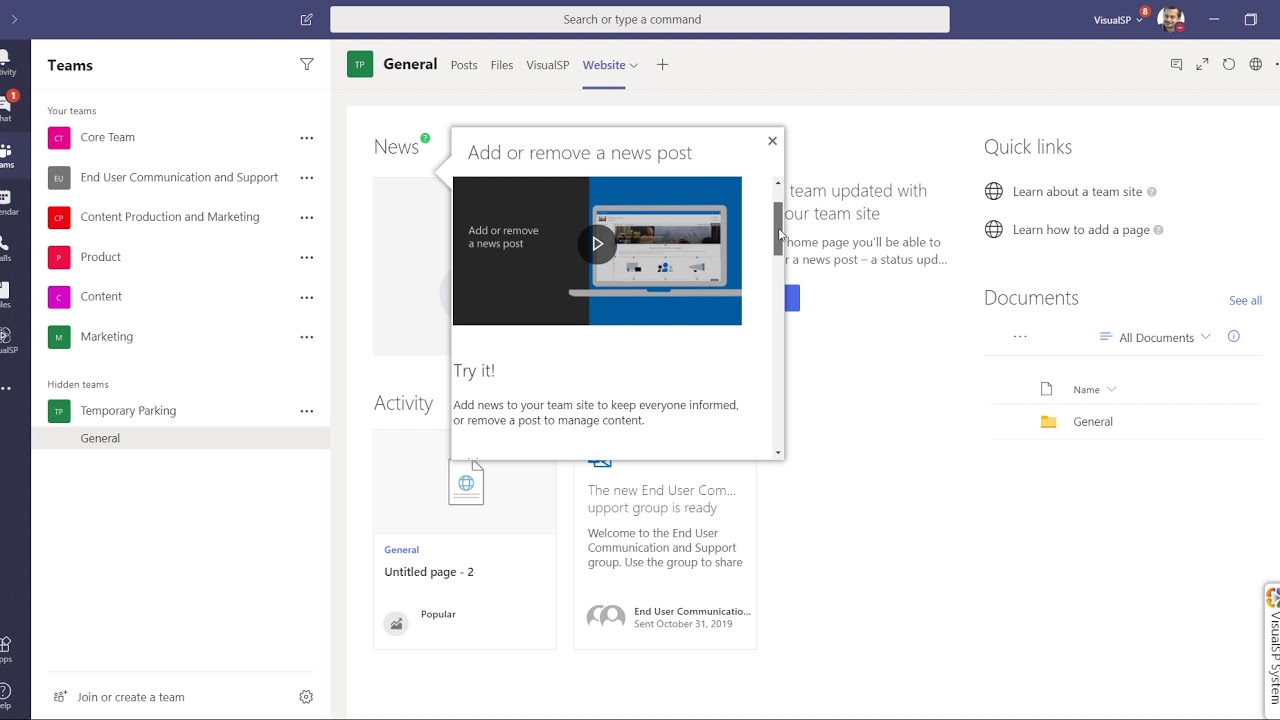Filter the teams list

pyautogui.click(x=307, y=65)
